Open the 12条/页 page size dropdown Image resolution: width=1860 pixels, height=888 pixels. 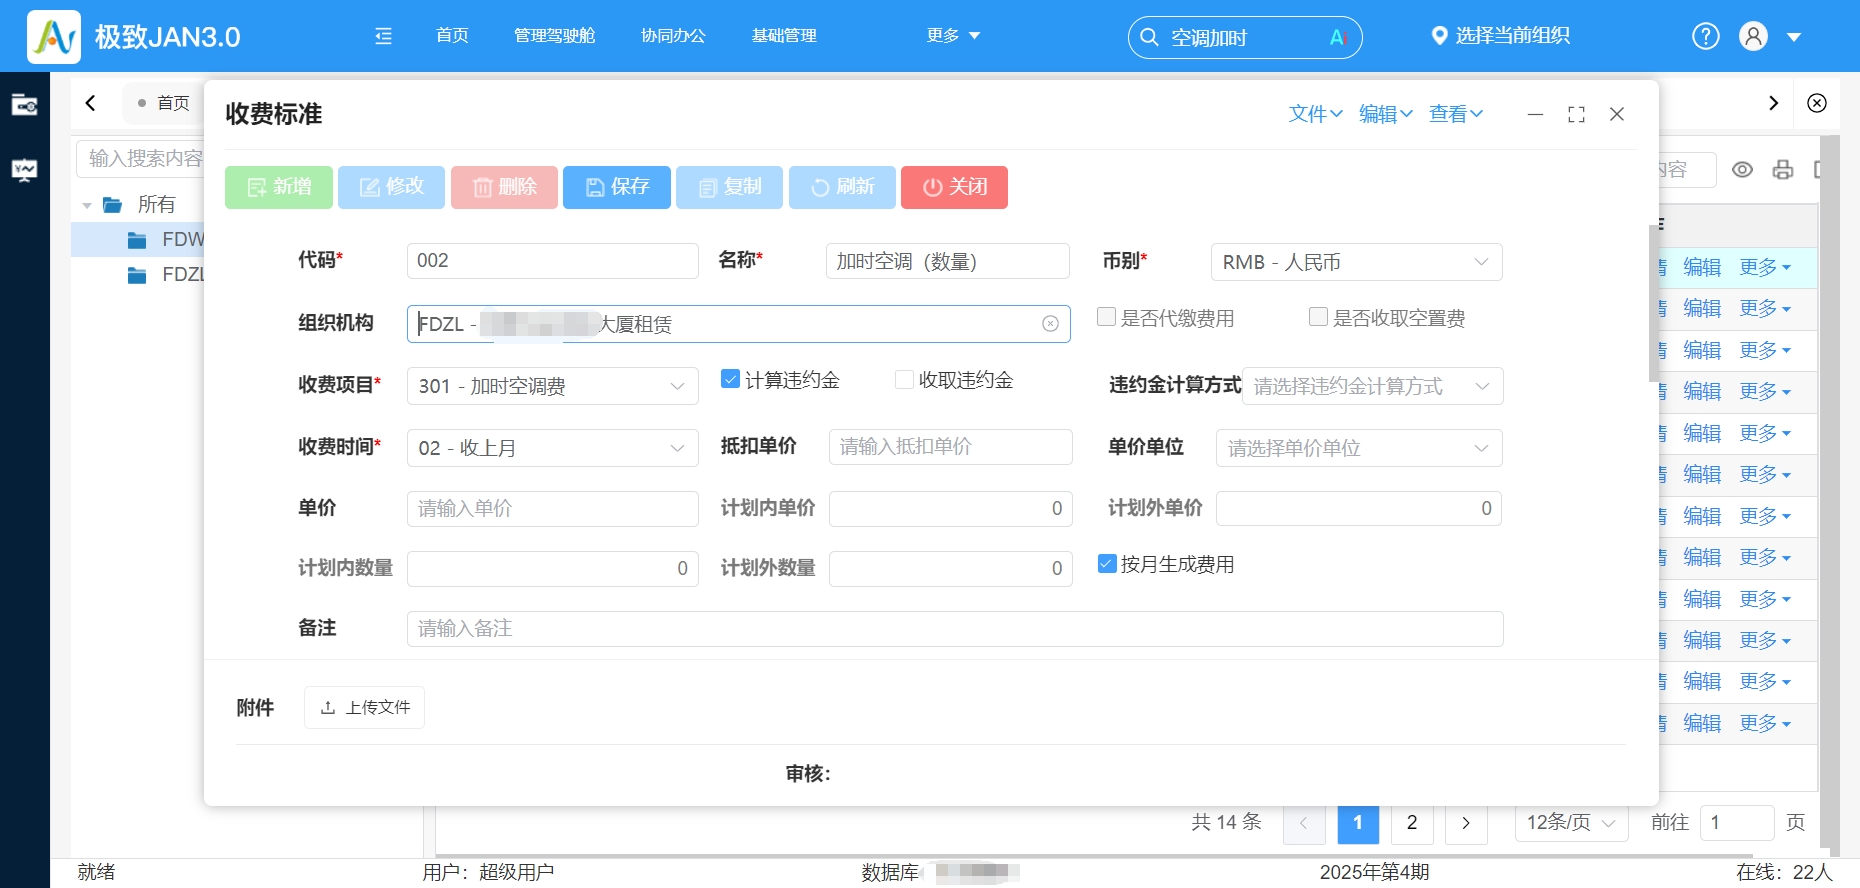tap(1571, 823)
